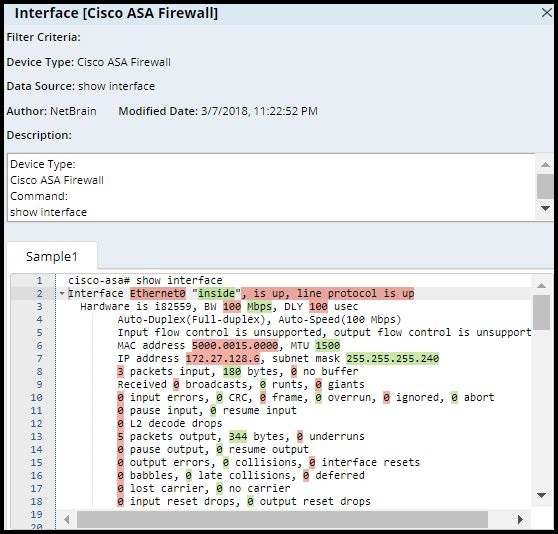The height and width of the screenshot is (534, 558).
Task: Collapse the Interface Ethernet0 line fold arrow
Action: tap(62, 294)
